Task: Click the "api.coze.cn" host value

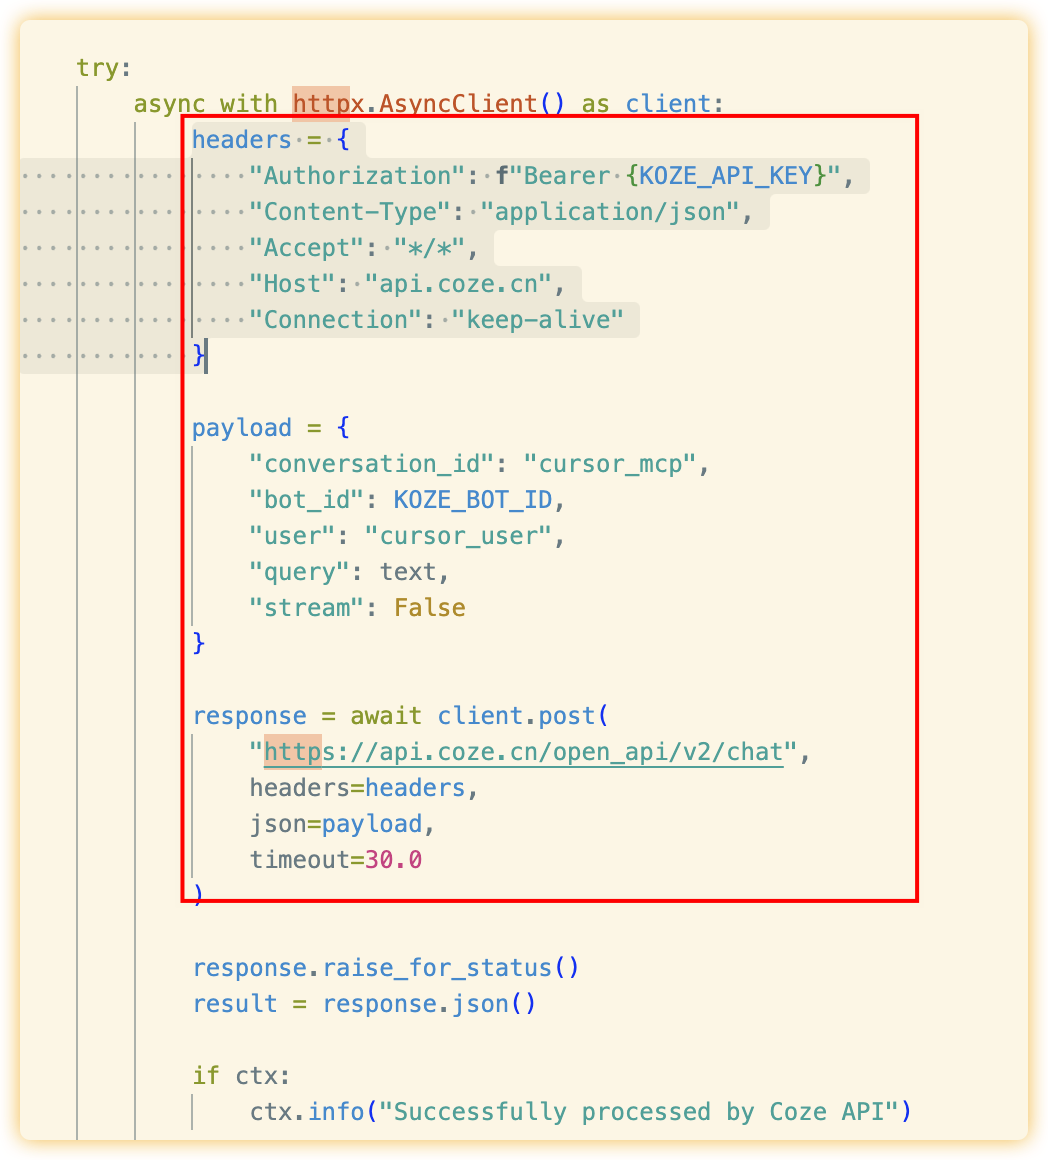Action: coord(459,284)
